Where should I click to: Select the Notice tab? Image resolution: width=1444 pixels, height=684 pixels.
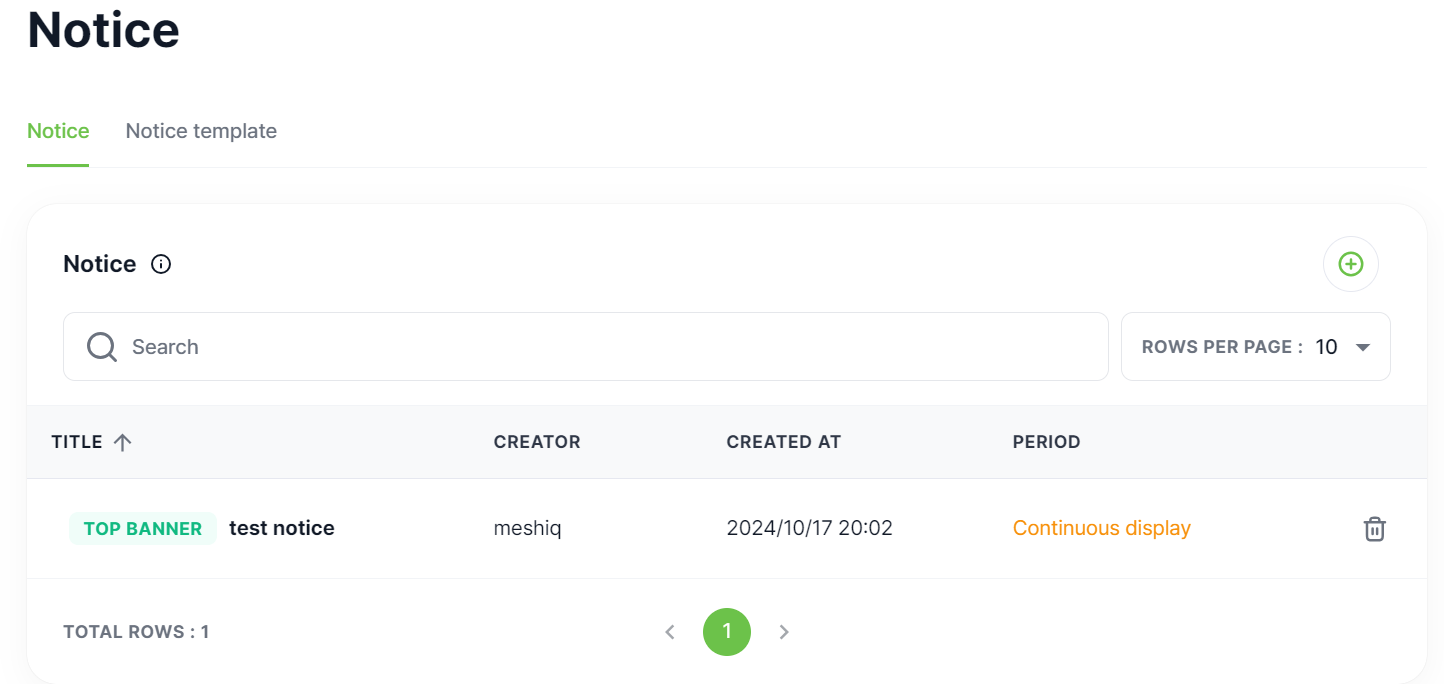(58, 131)
